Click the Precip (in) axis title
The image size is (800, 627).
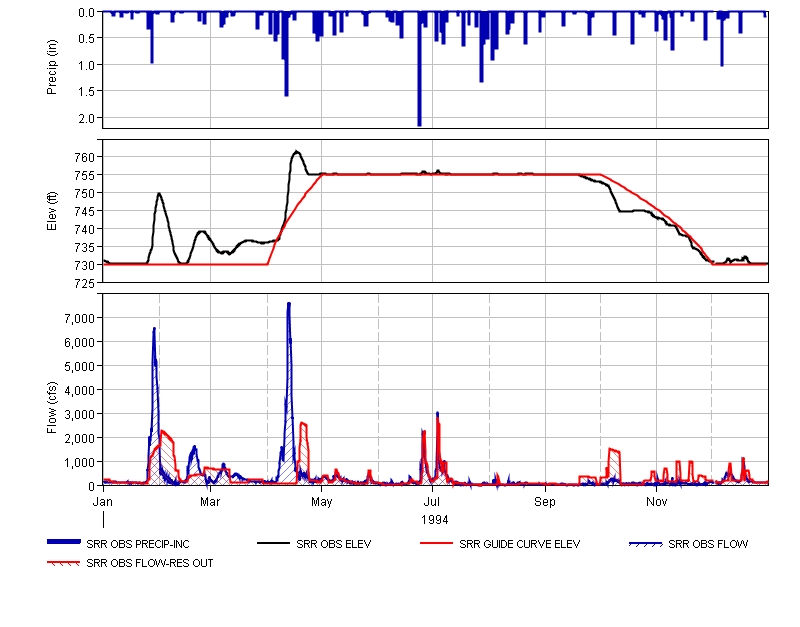tap(52, 70)
